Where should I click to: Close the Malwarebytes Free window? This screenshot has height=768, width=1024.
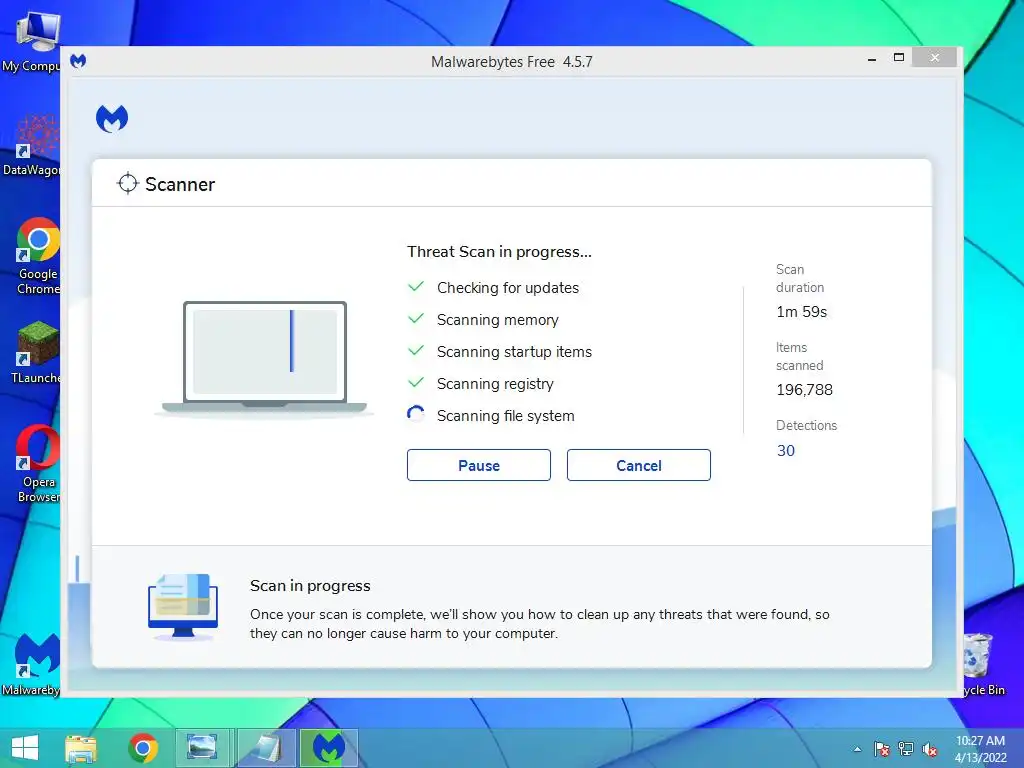tap(935, 57)
